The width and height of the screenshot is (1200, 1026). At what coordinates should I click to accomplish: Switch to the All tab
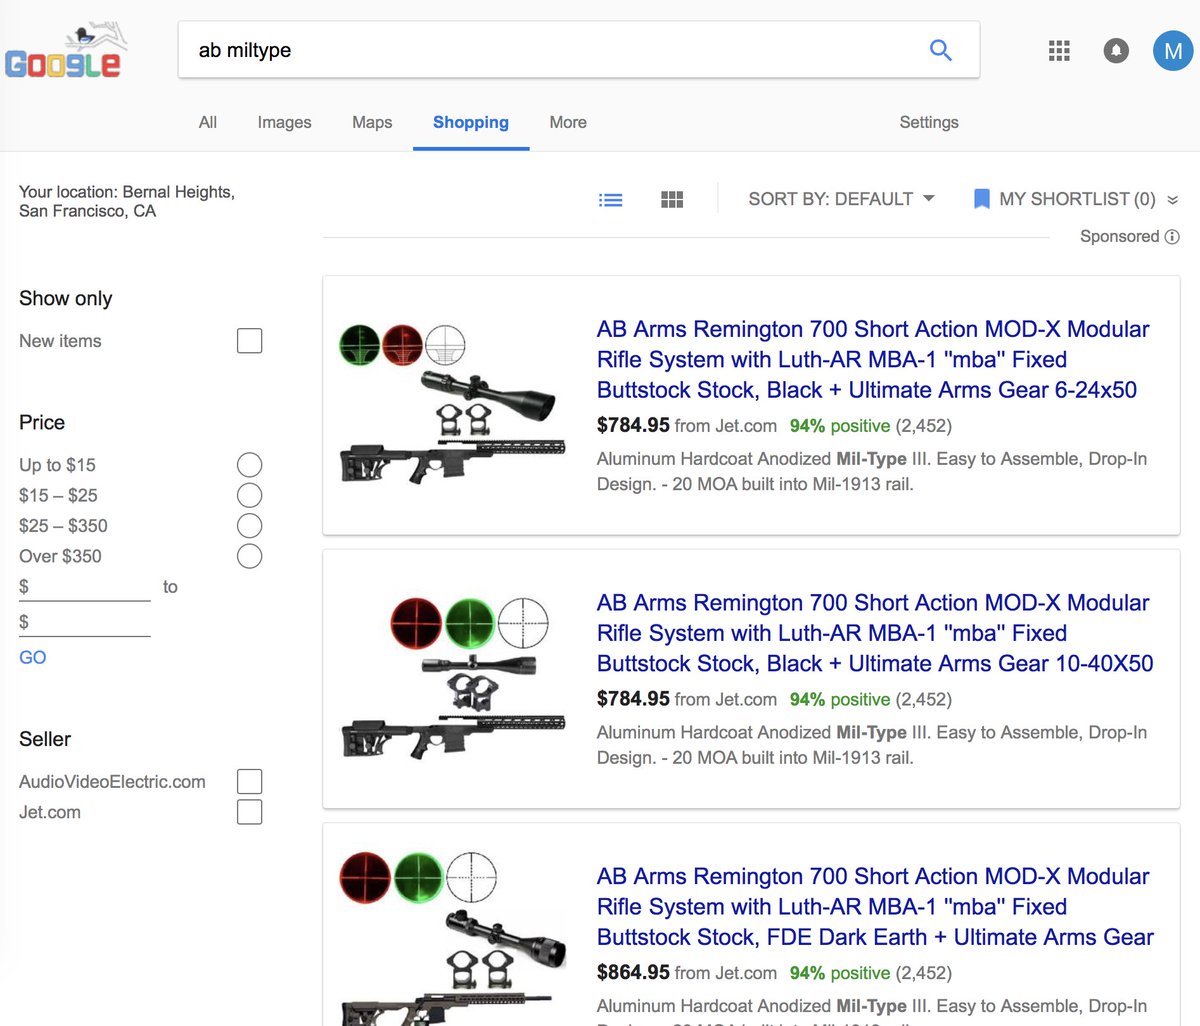pyautogui.click(x=208, y=122)
